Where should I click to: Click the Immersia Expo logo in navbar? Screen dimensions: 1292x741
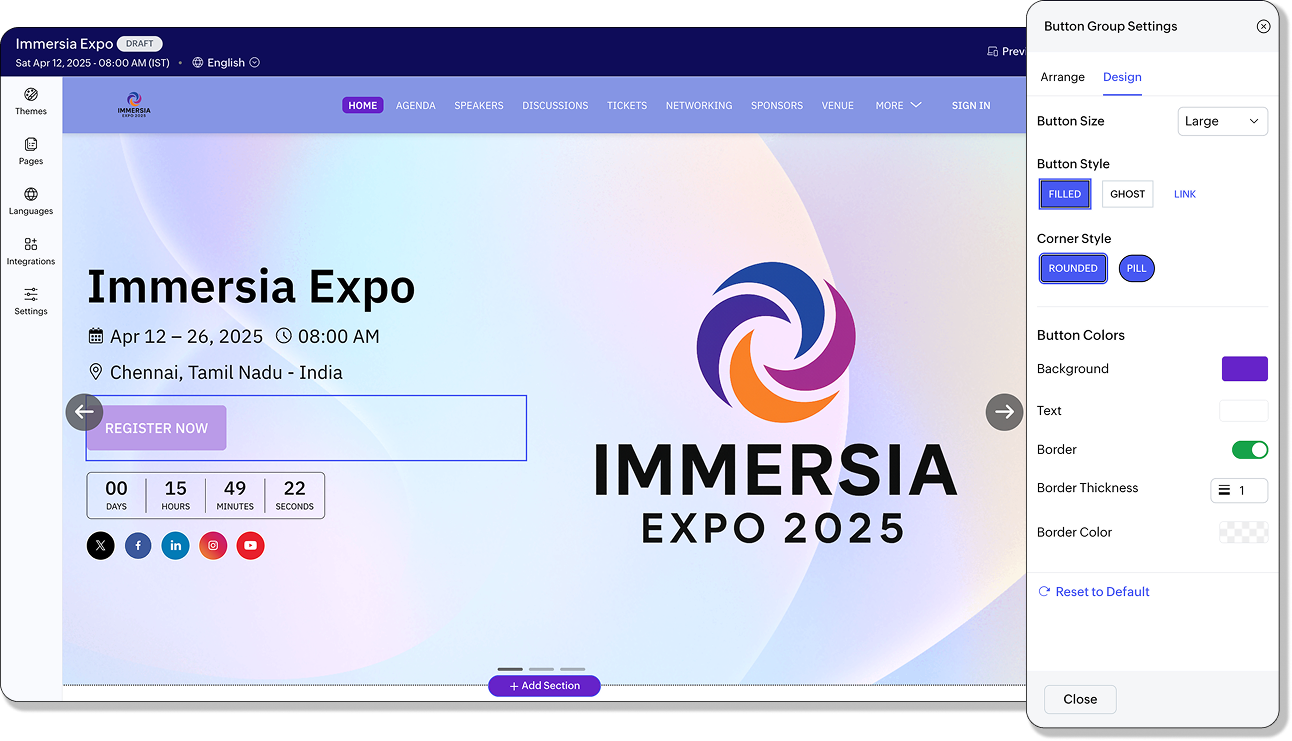pyautogui.click(x=133, y=105)
